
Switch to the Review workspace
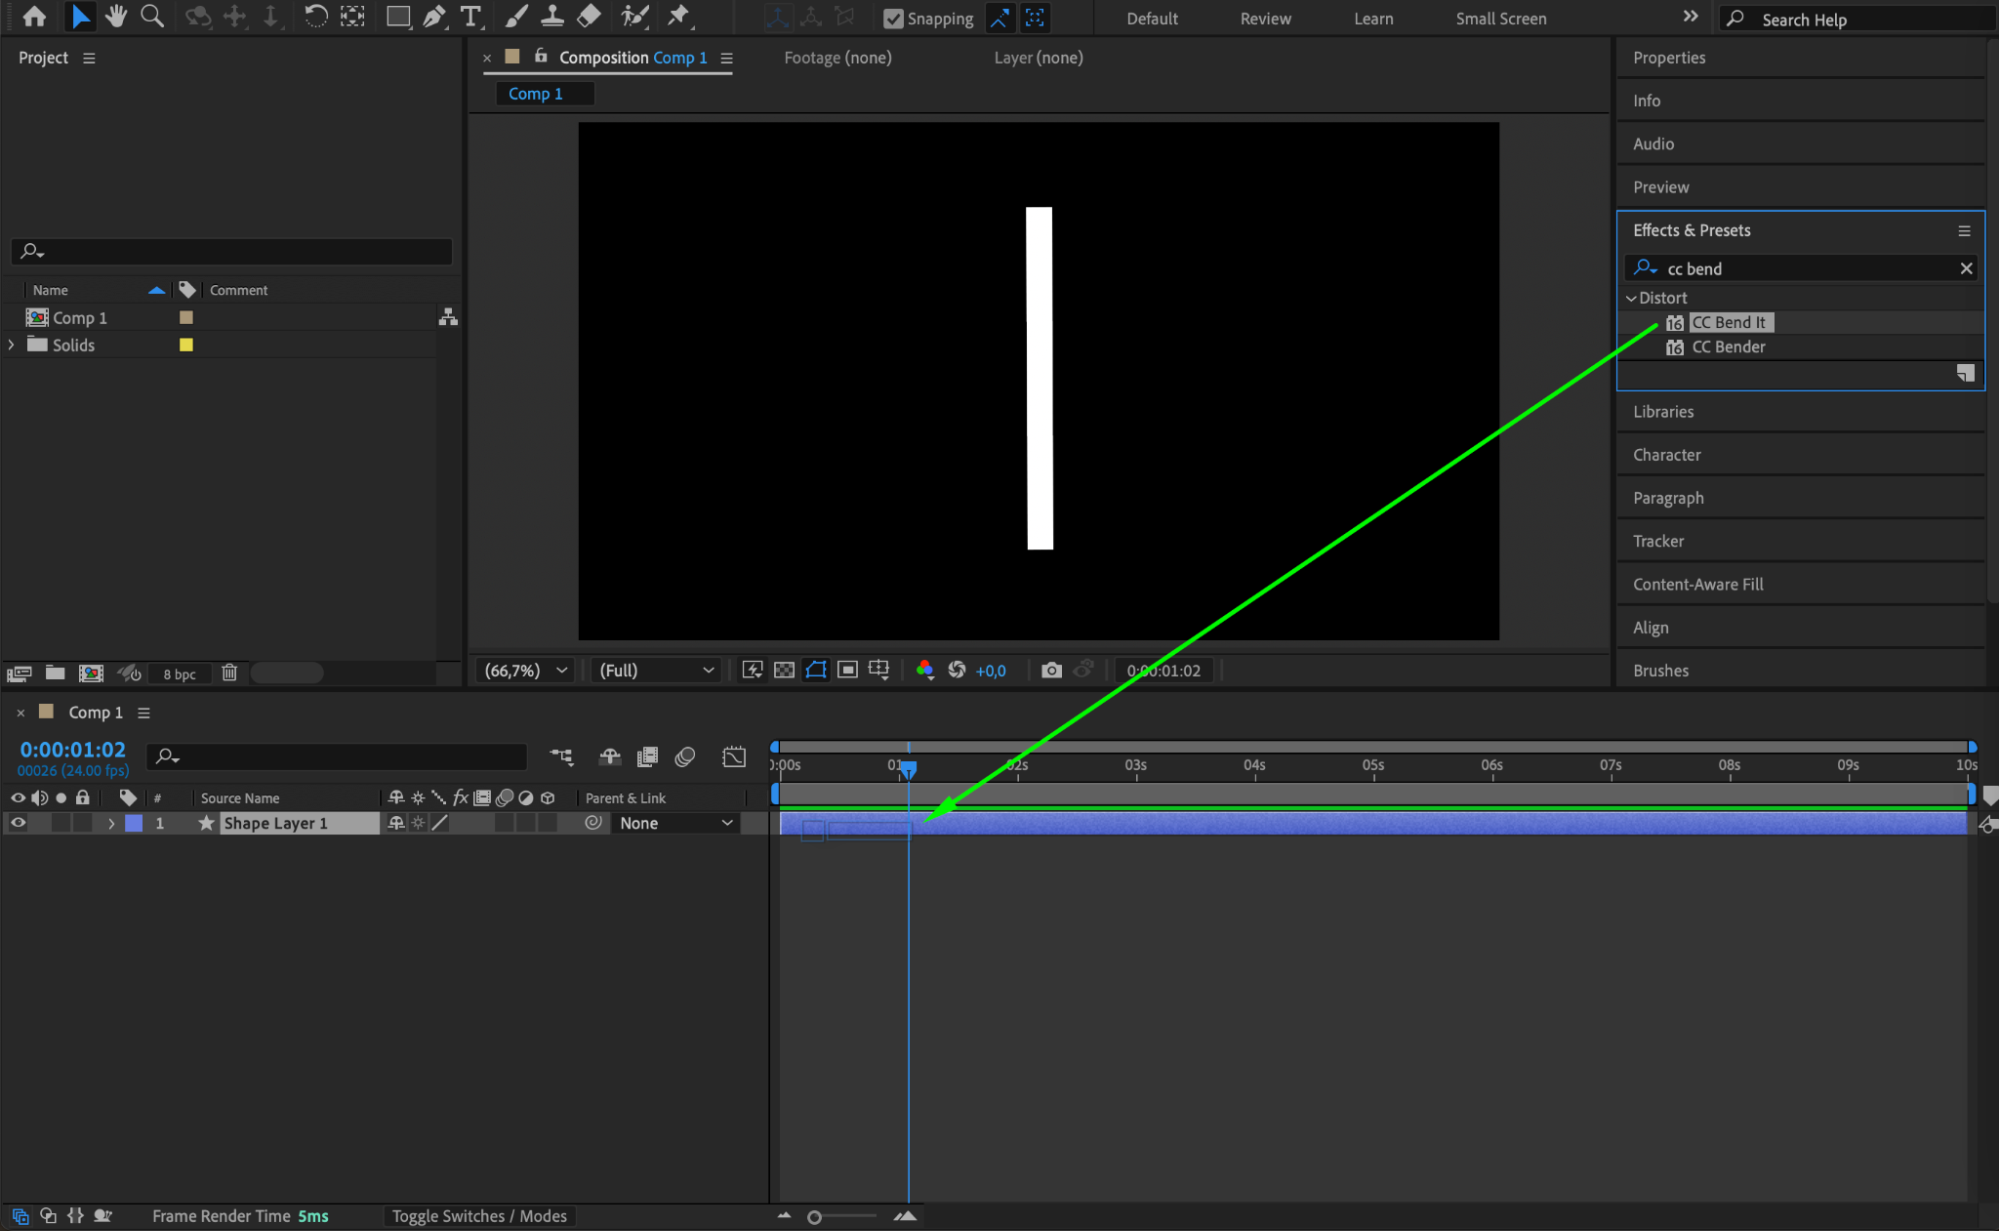tap(1265, 18)
